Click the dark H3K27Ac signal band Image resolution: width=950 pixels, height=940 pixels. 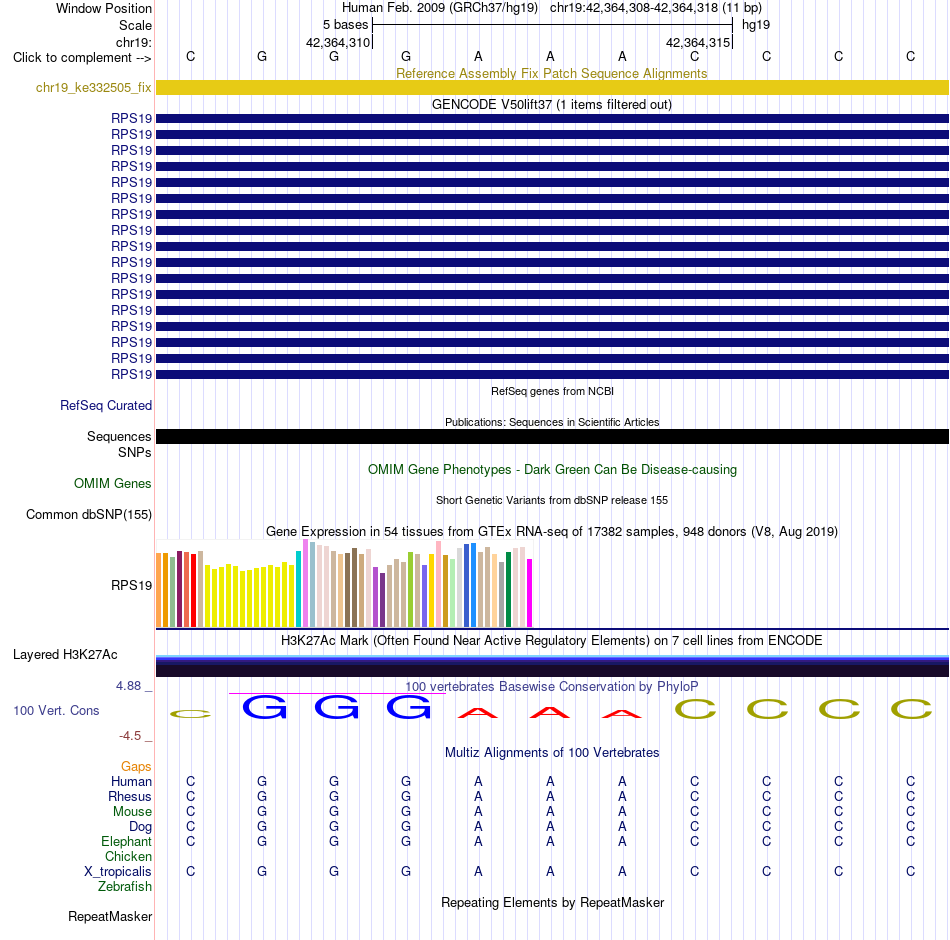click(x=552, y=666)
